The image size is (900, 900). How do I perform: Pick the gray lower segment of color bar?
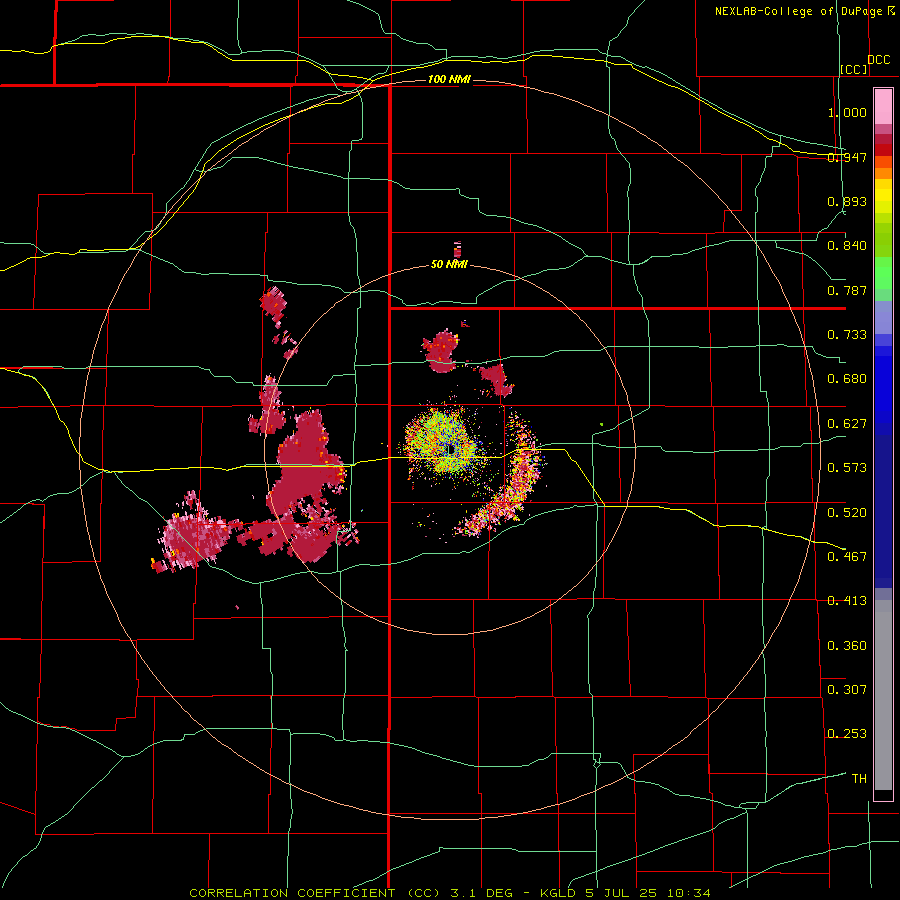pos(883,695)
